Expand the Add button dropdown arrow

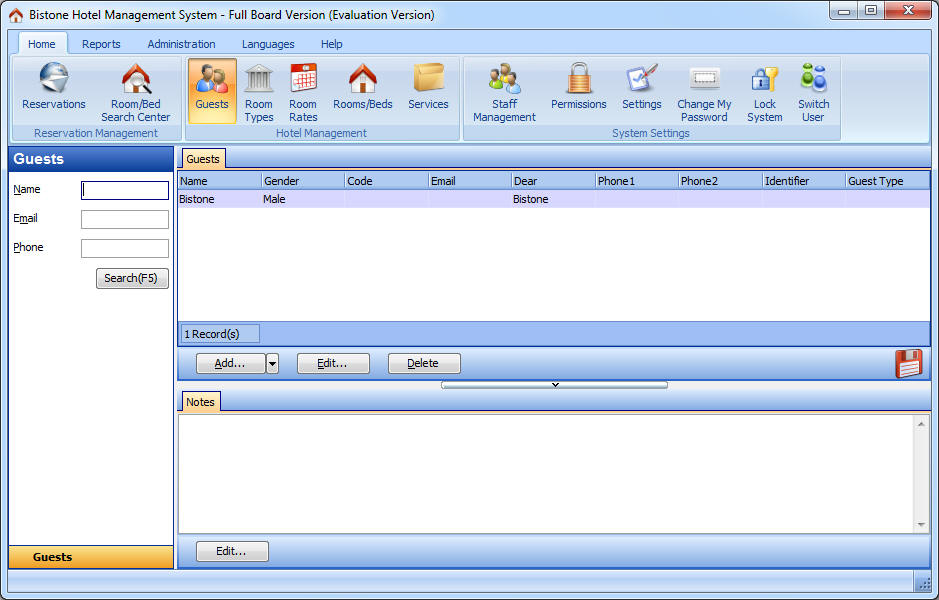coord(272,364)
